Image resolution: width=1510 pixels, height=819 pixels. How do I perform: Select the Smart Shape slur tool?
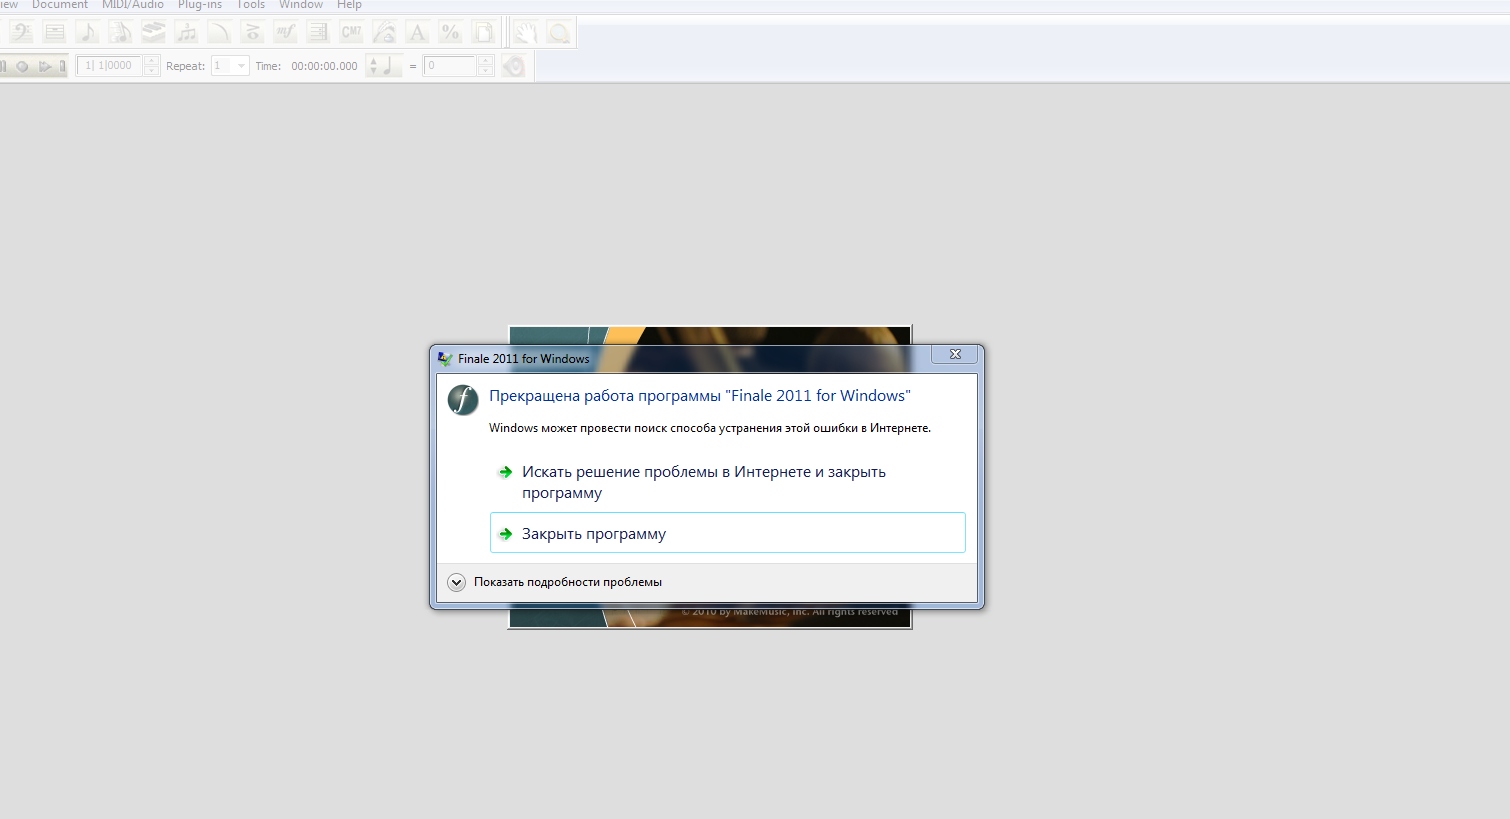point(219,33)
